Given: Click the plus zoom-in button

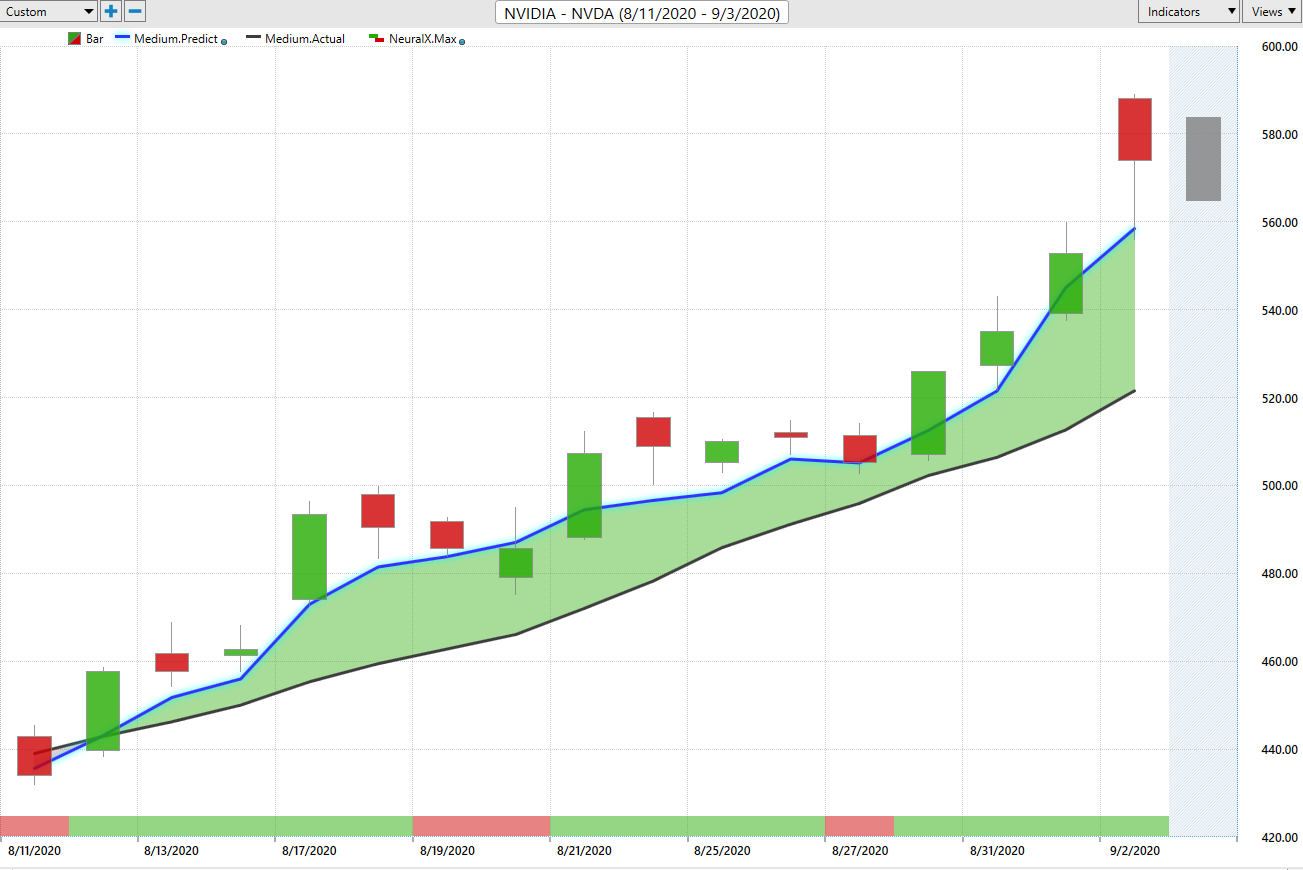Looking at the screenshot, I should 111,12.
